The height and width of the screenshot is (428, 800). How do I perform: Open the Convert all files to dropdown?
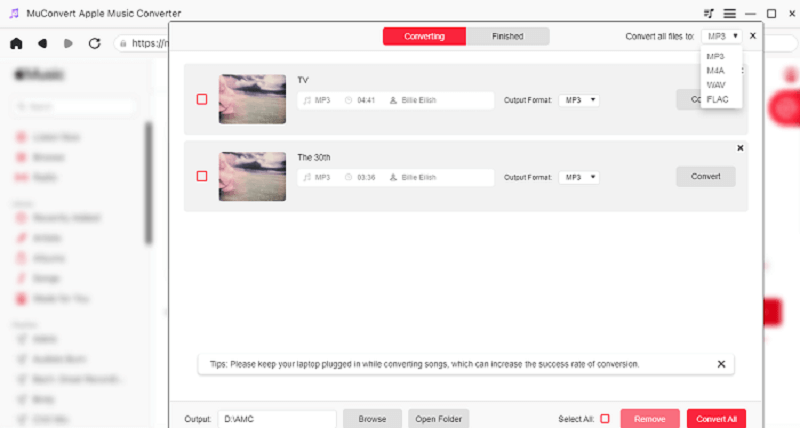coord(721,36)
